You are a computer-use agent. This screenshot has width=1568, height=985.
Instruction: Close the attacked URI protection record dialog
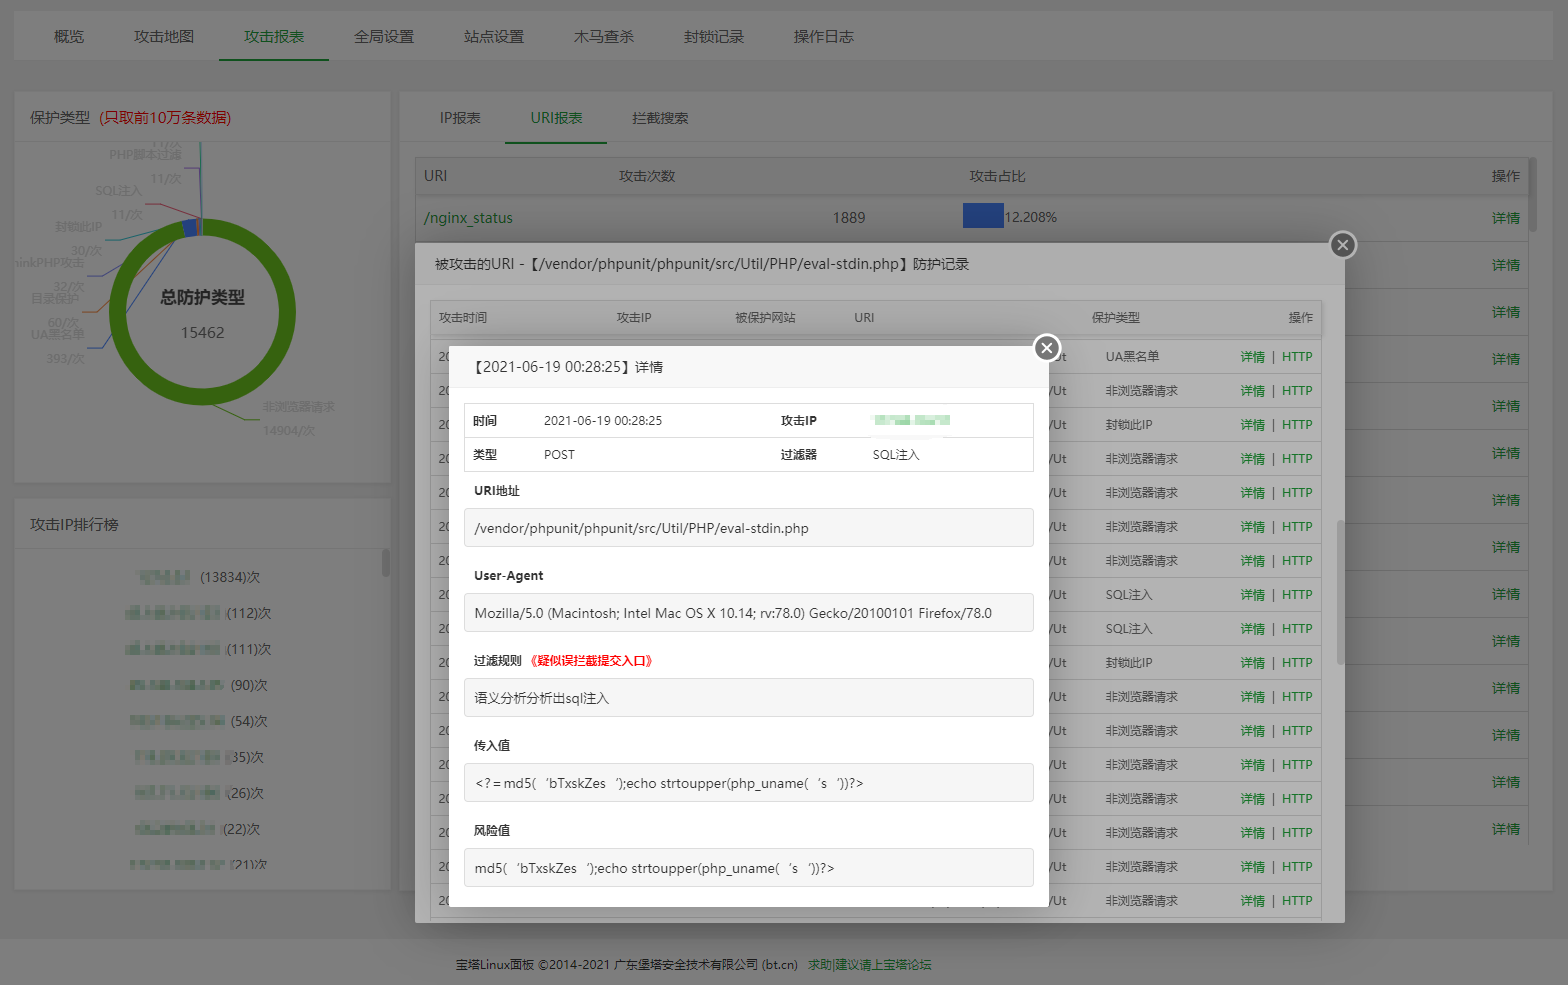click(1342, 245)
